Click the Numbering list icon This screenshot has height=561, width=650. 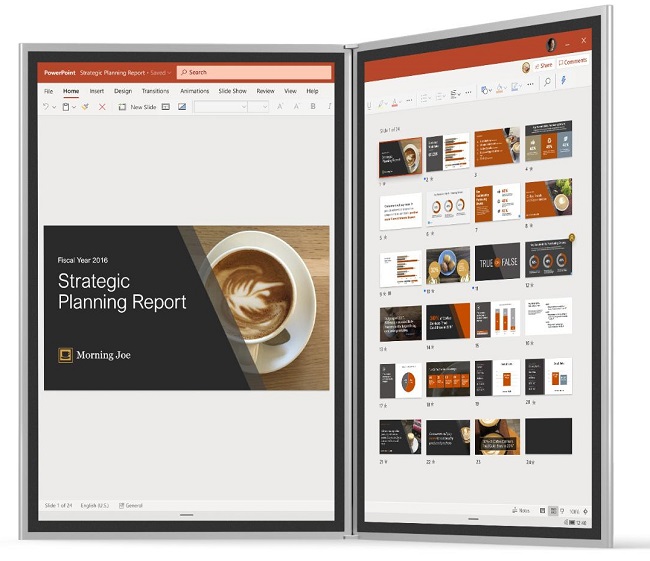coord(439,96)
